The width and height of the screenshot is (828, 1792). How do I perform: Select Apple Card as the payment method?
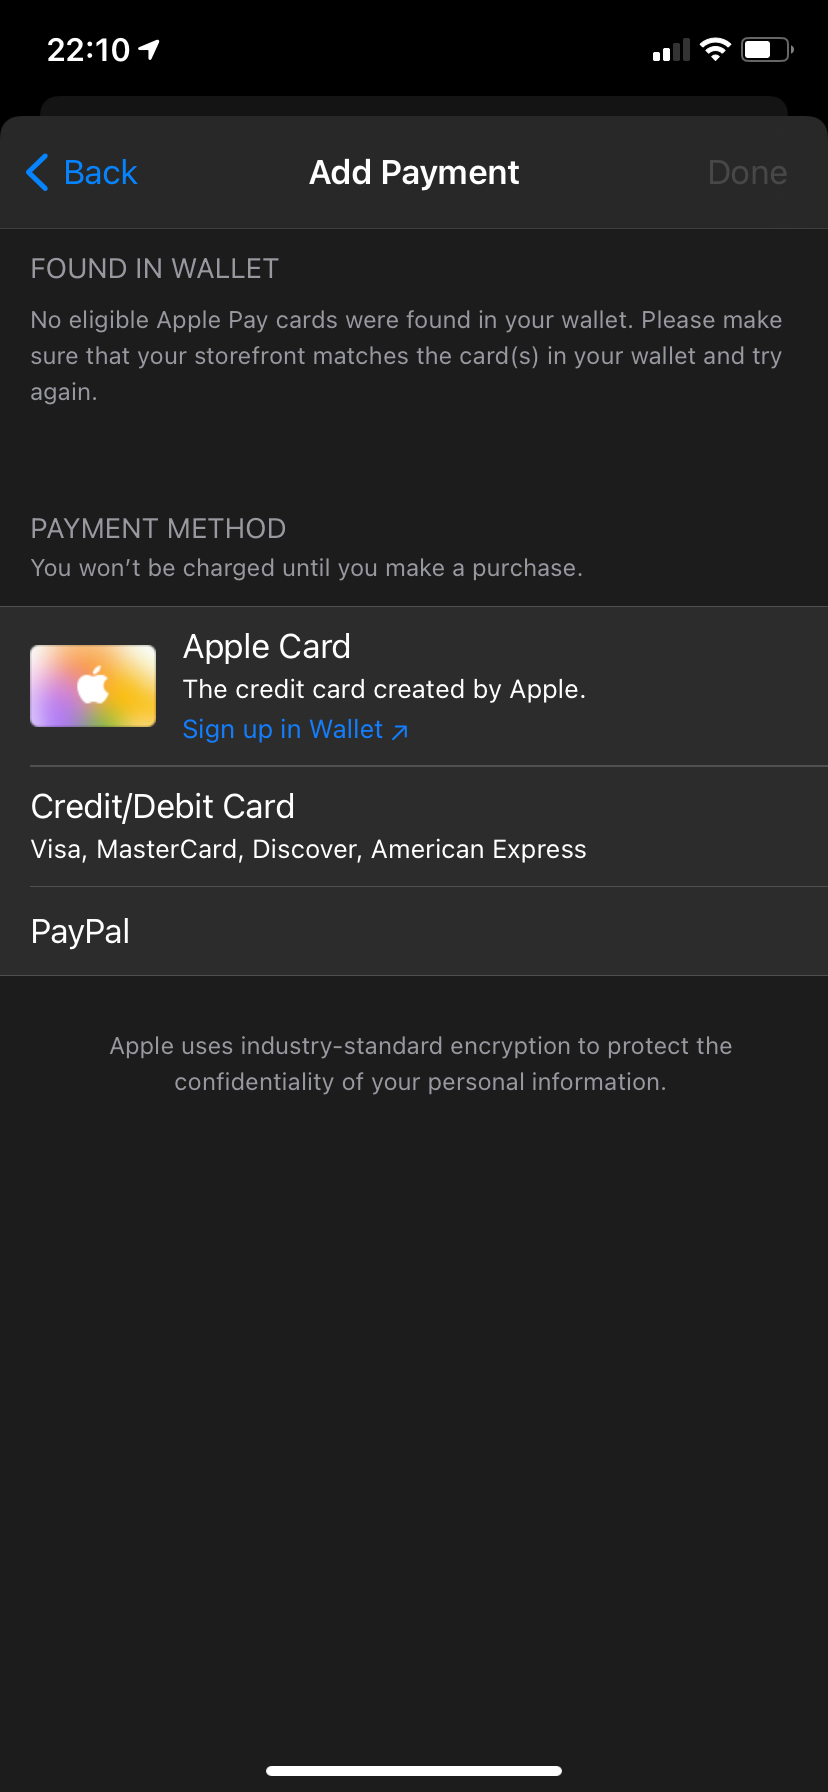[414, 686]
